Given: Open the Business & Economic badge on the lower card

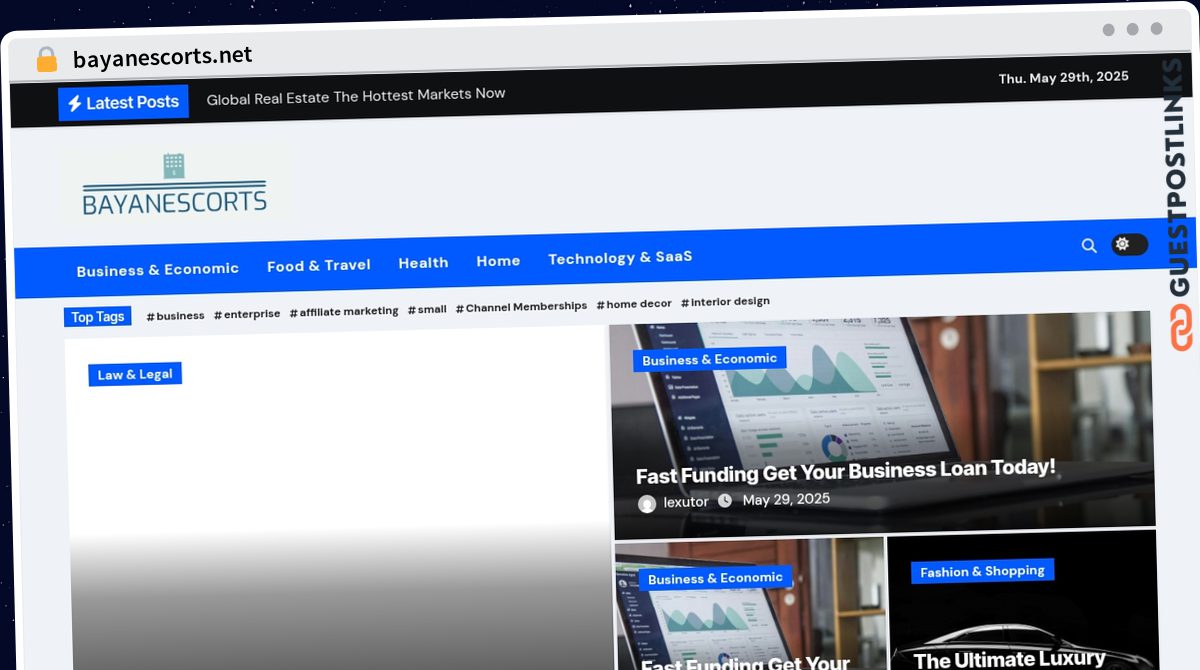Looking at the screenshot, I should point(715,578).
